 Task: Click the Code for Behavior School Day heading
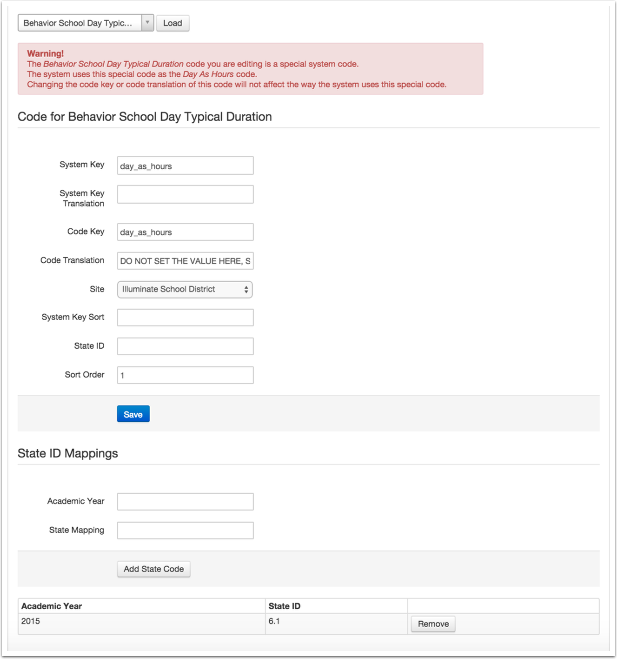[x=145, y=117]
